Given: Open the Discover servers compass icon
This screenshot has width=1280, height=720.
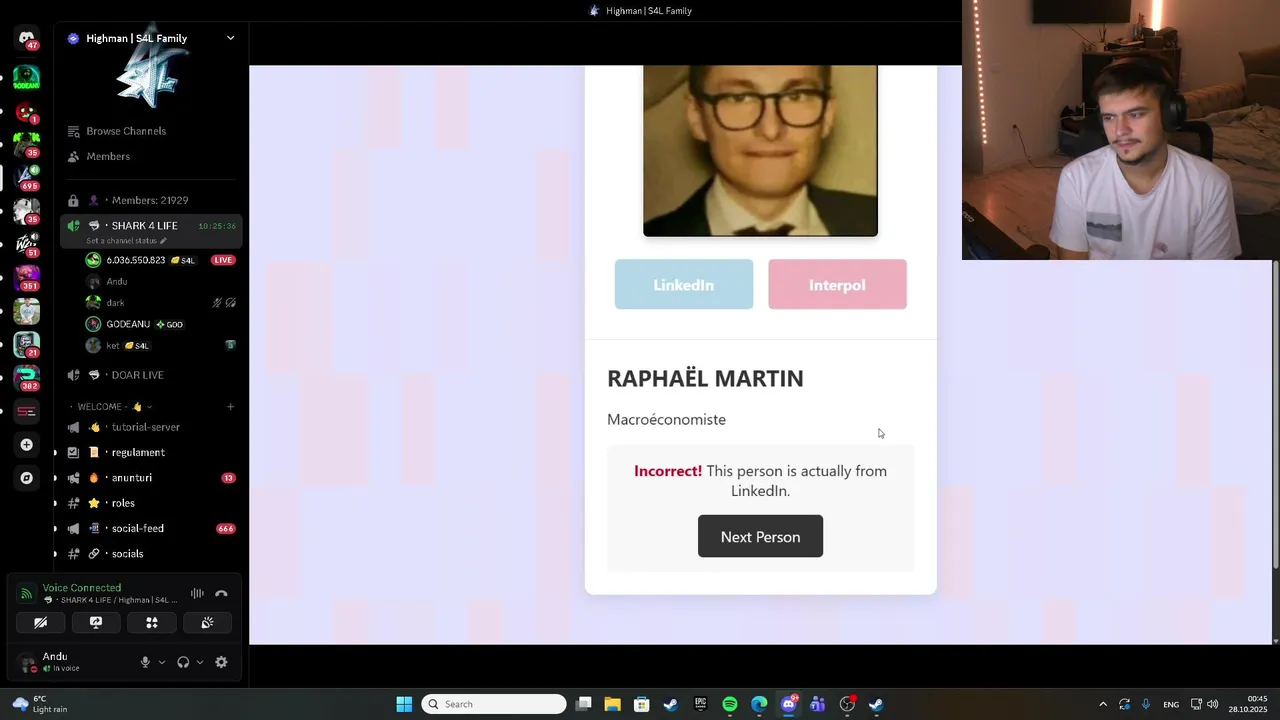Looking at the screenshot, I should pyautogui.click(x=27, y=478).
